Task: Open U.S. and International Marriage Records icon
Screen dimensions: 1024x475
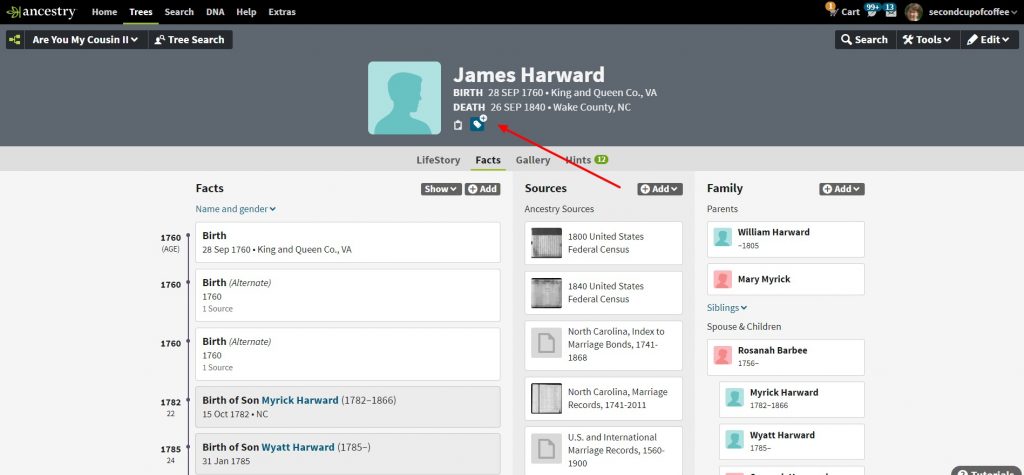Action: pyautogui.click(x=546, y=448)
